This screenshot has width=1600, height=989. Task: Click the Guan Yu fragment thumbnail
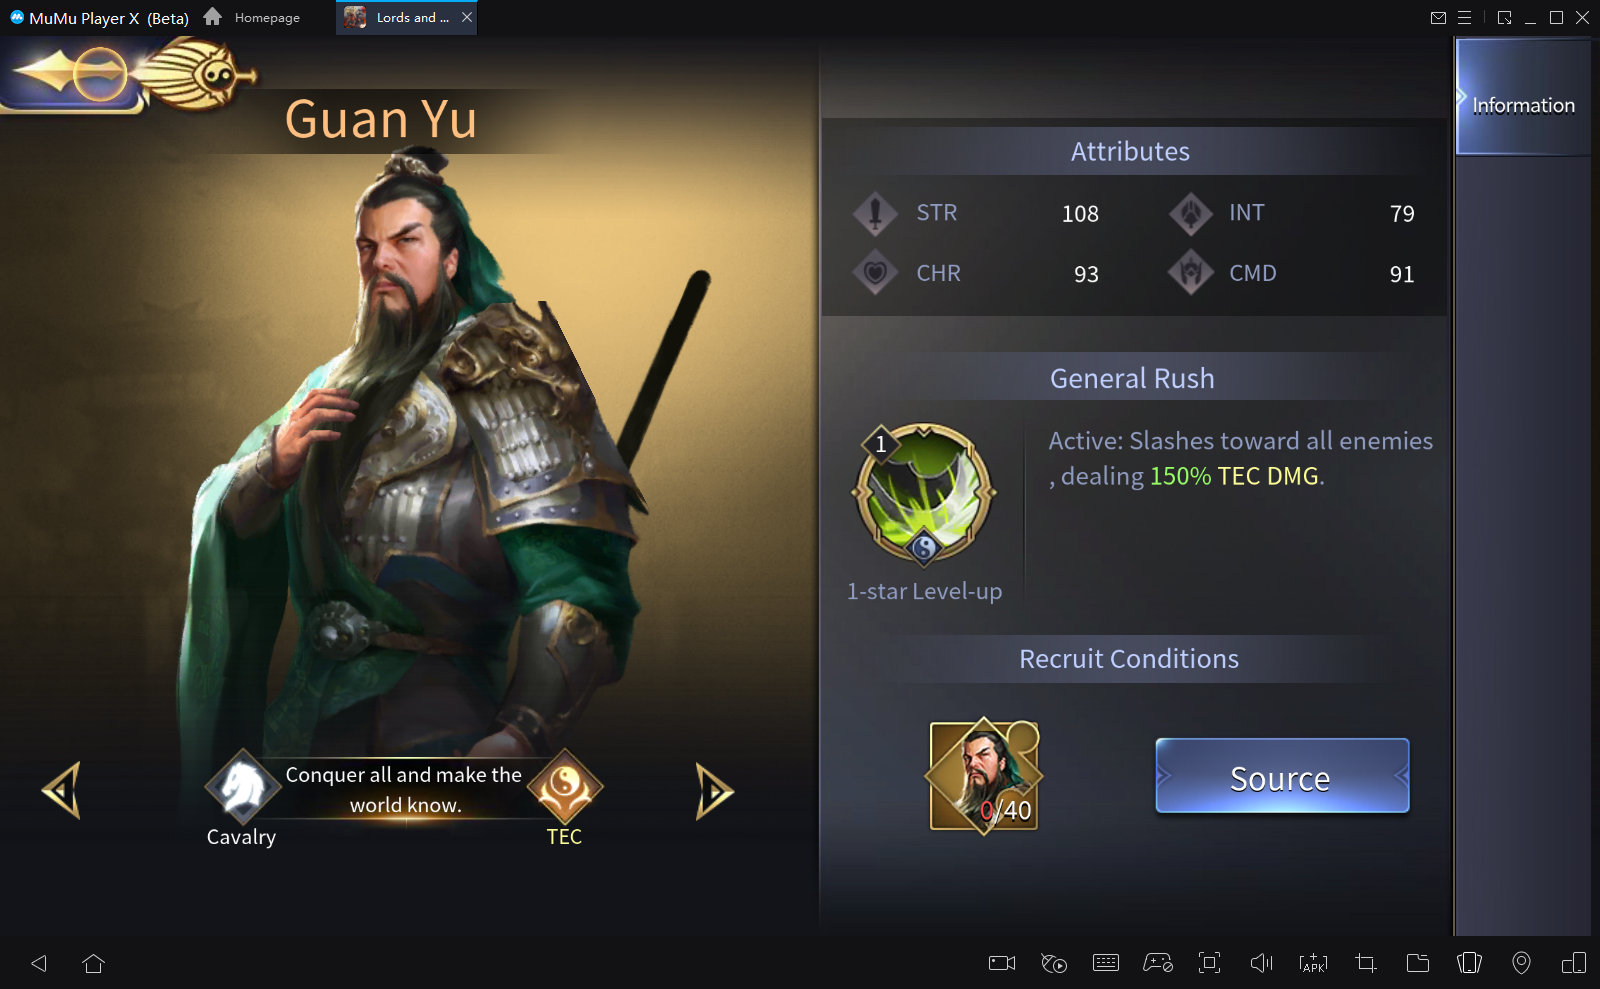[985, 776]
